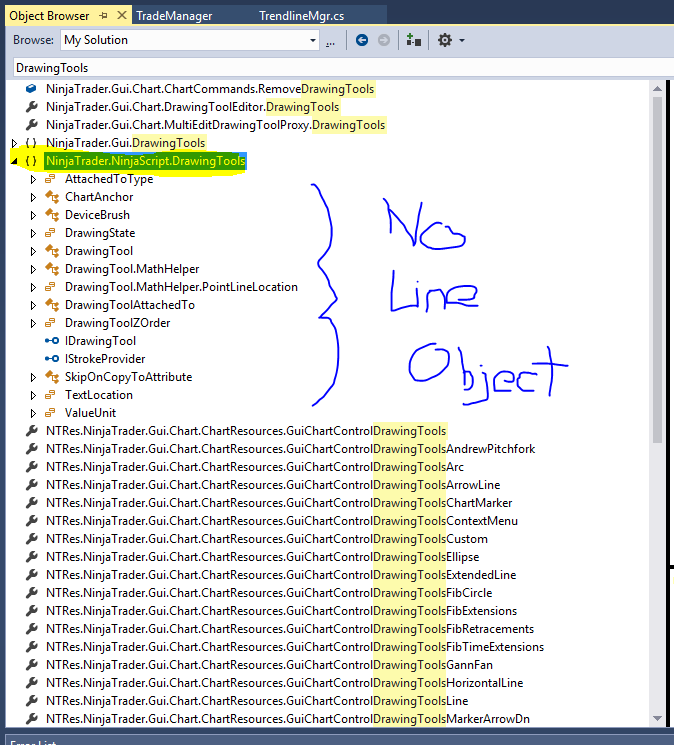Select the IDrawingTool interface
The image size is (674, 745).
click(100, 341)
